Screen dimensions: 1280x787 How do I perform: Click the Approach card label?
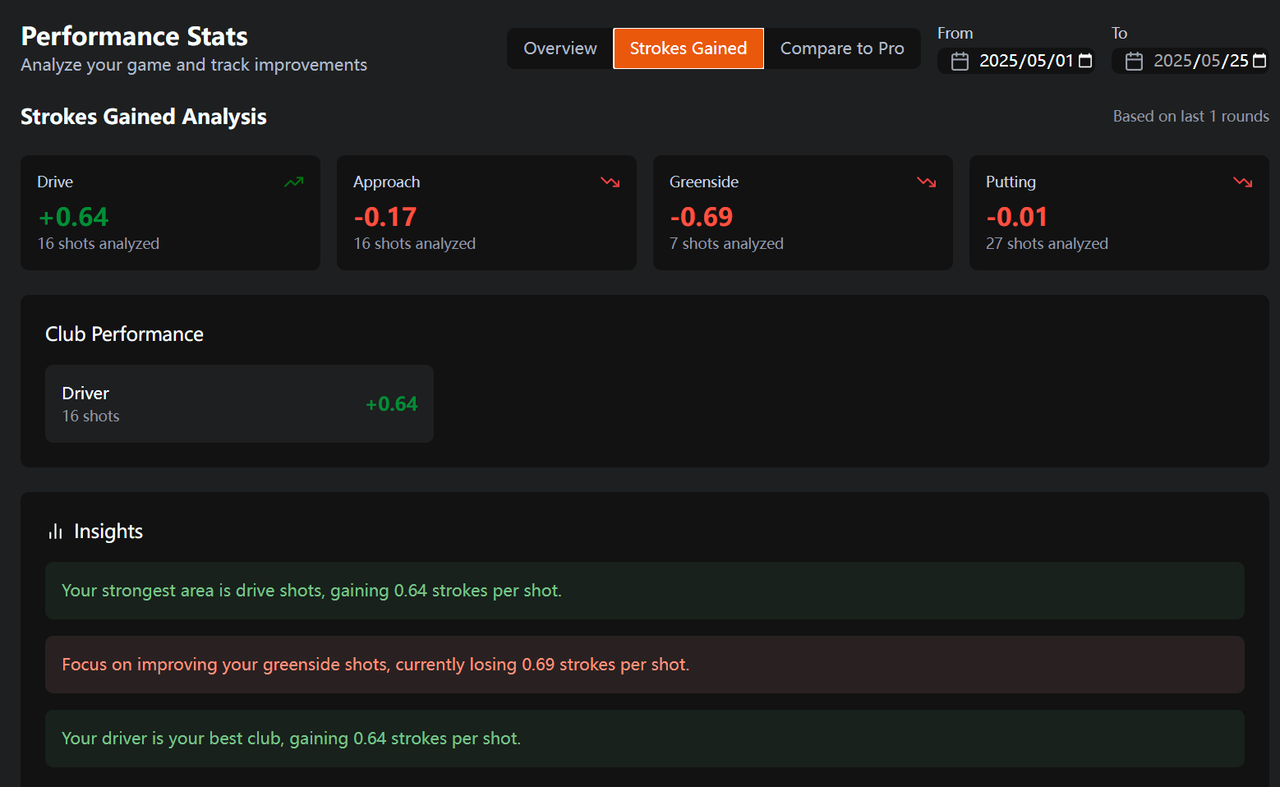click(x=386, y=182)
